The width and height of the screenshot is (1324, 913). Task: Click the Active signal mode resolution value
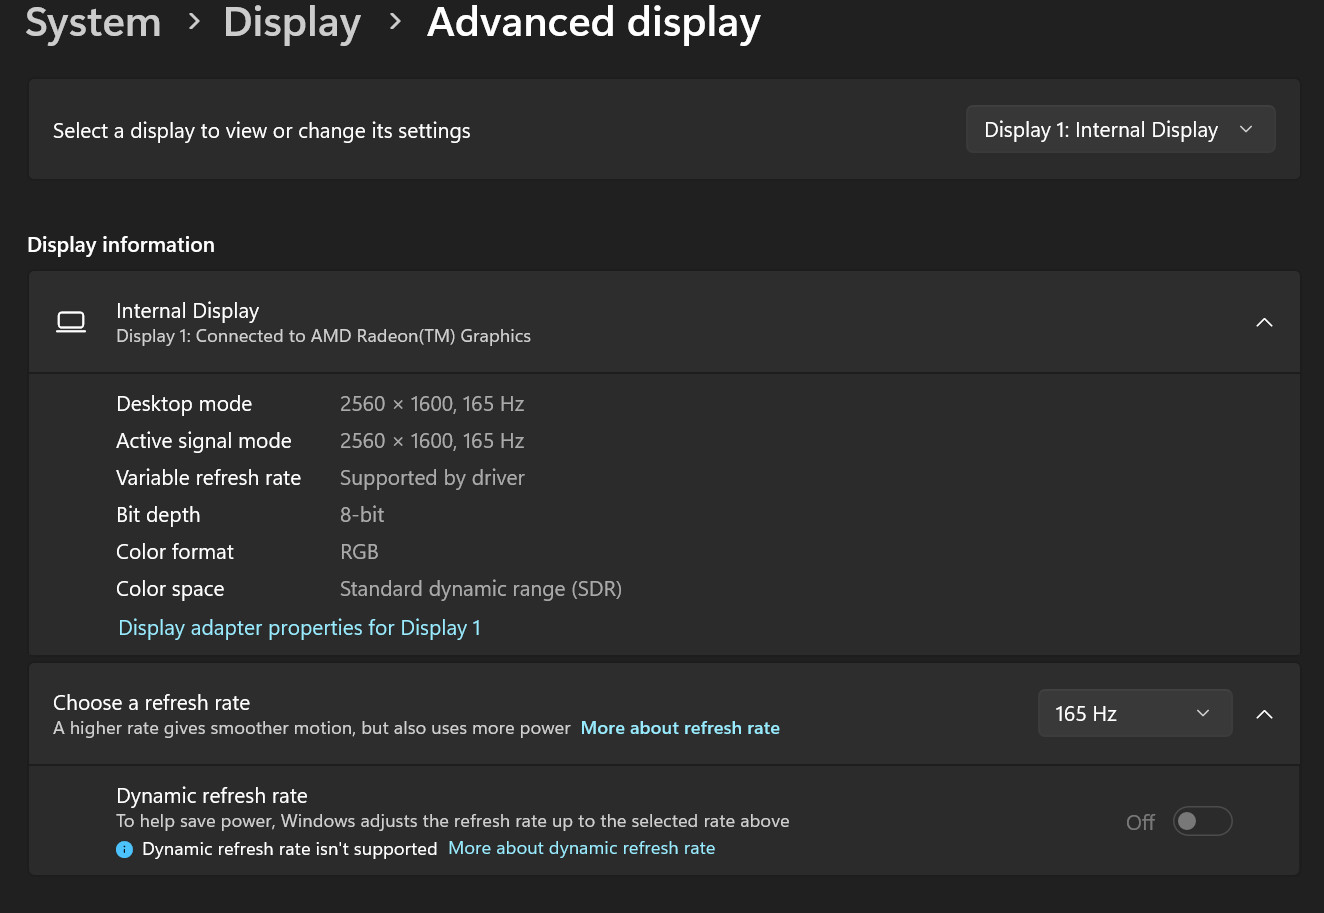[432, 441]
